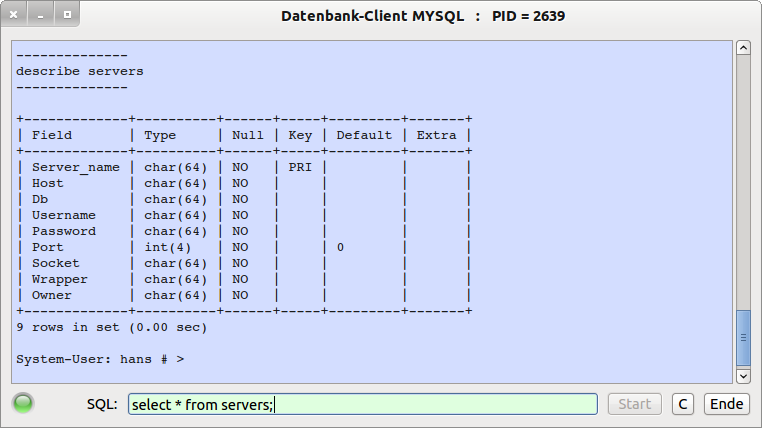Click the window title bar text
Screen dimensions: 762x428
pyautogui.click(x=424, y=17)
